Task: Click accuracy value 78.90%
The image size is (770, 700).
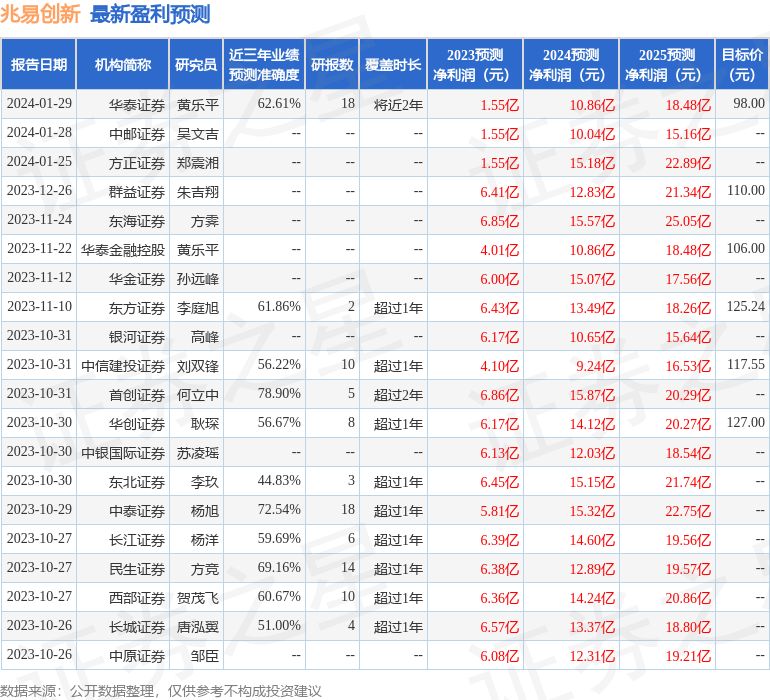Action: pyautogui.click(x=279, y=393)
